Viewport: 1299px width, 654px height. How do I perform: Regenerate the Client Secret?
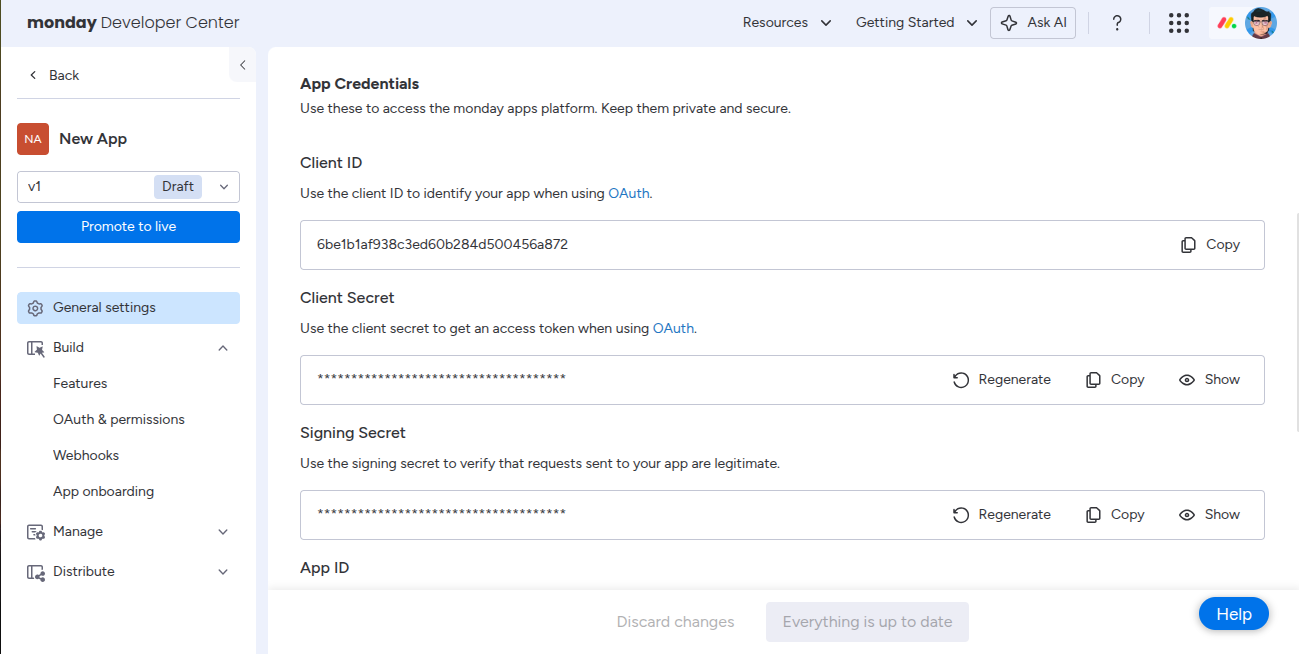[1001, 380]
